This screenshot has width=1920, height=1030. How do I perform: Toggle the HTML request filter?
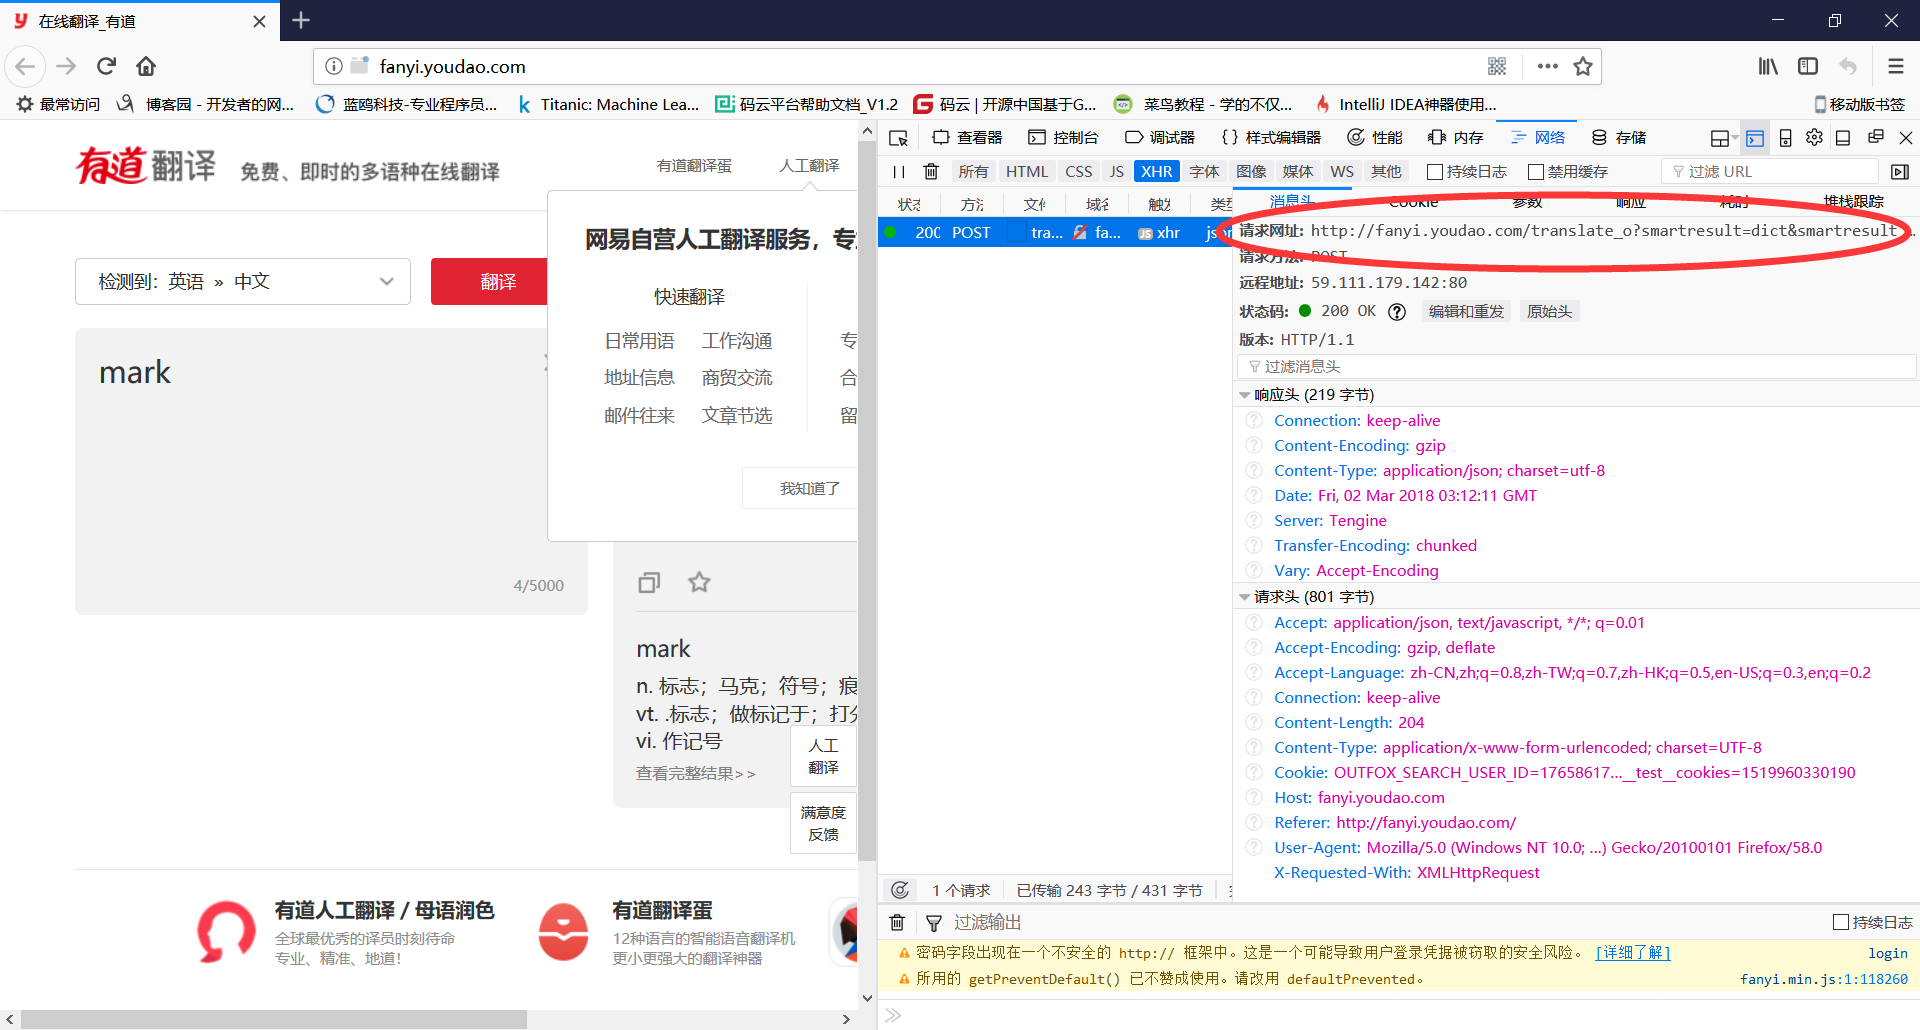click(x=1027, y=172)
